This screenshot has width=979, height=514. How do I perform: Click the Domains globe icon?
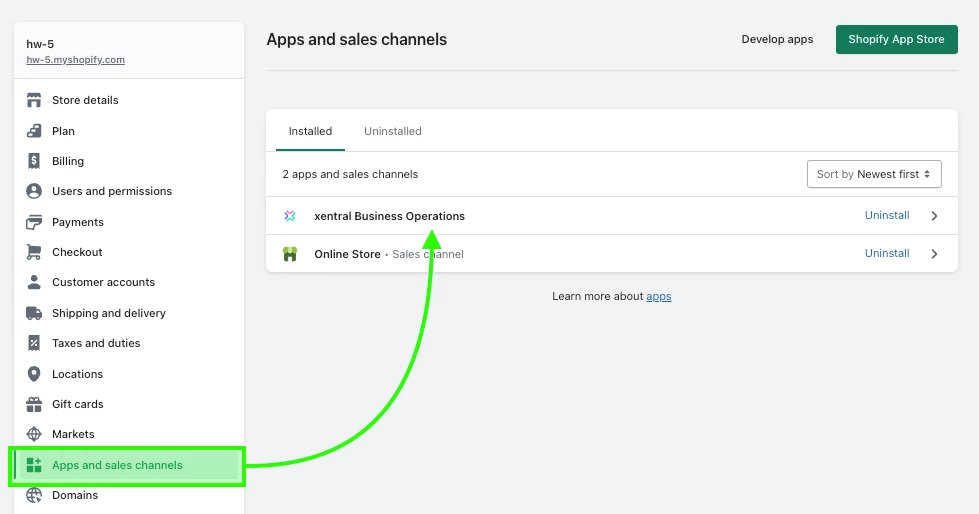34,495
